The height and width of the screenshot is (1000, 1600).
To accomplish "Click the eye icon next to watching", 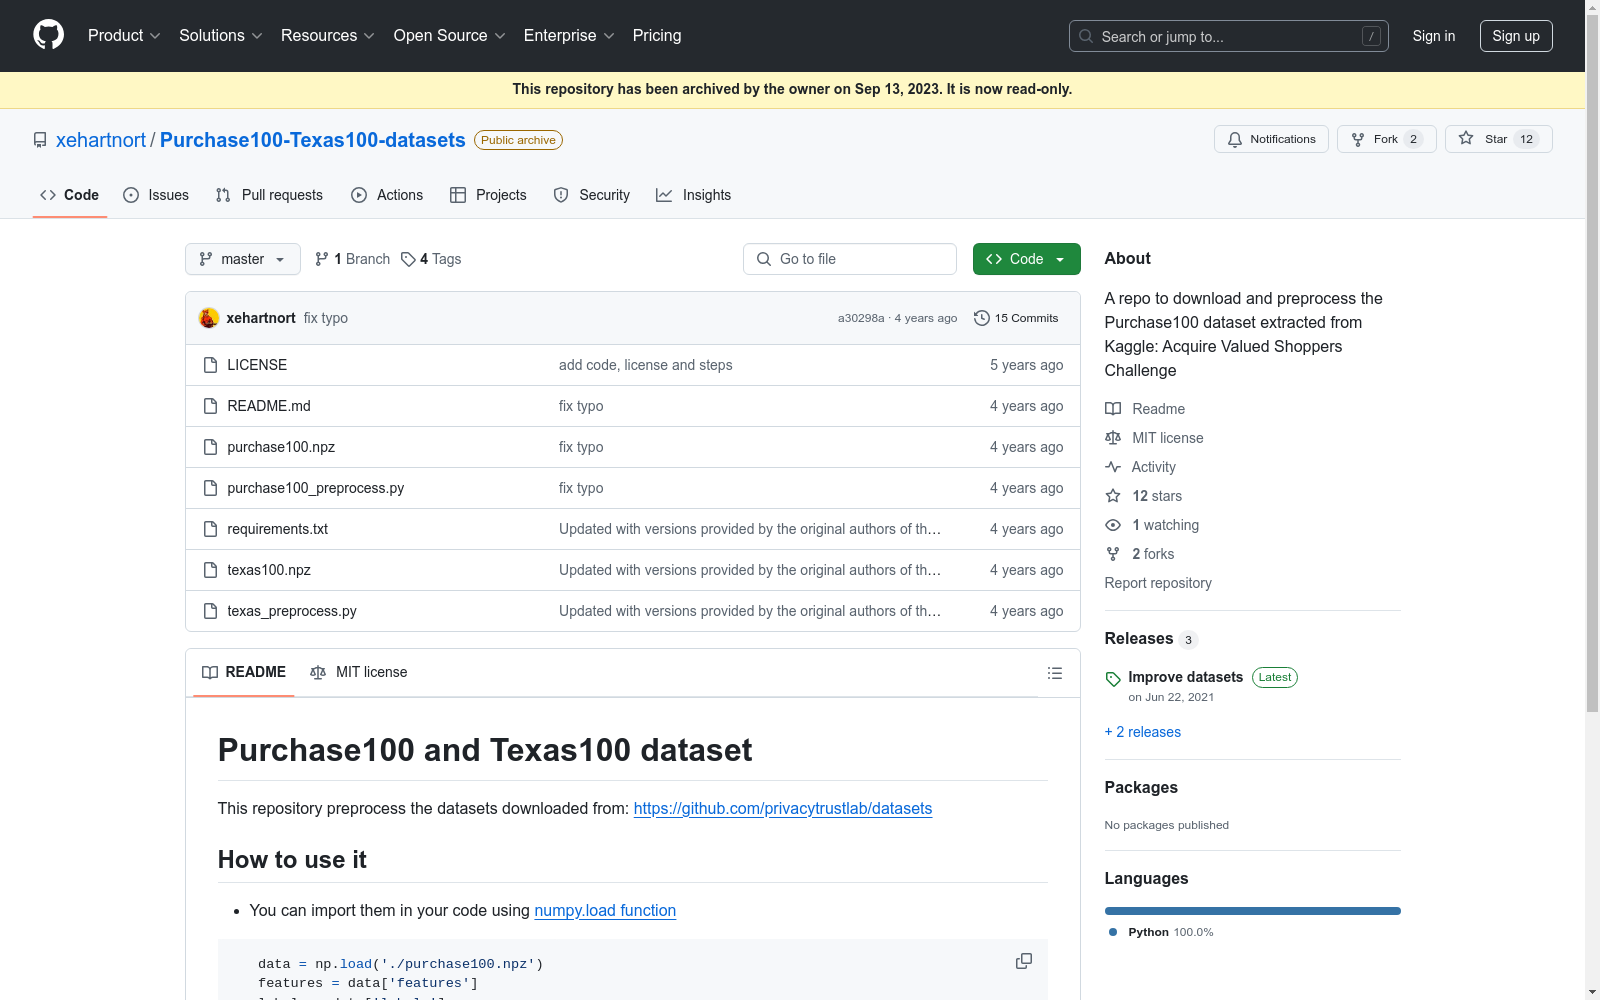I will [1113, 525].
